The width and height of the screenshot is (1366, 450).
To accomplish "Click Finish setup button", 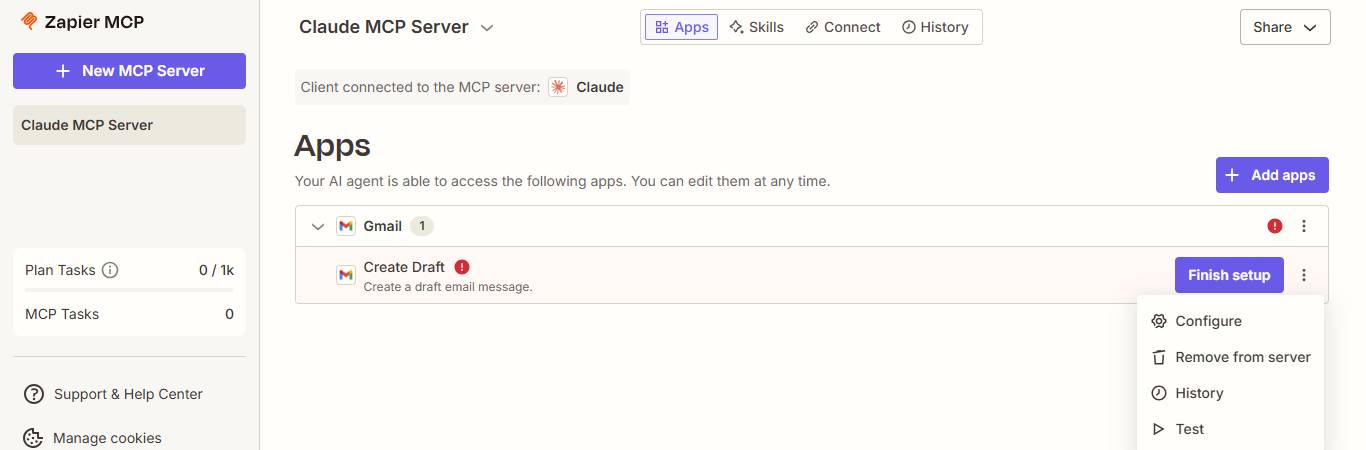I will [1229, 275].
